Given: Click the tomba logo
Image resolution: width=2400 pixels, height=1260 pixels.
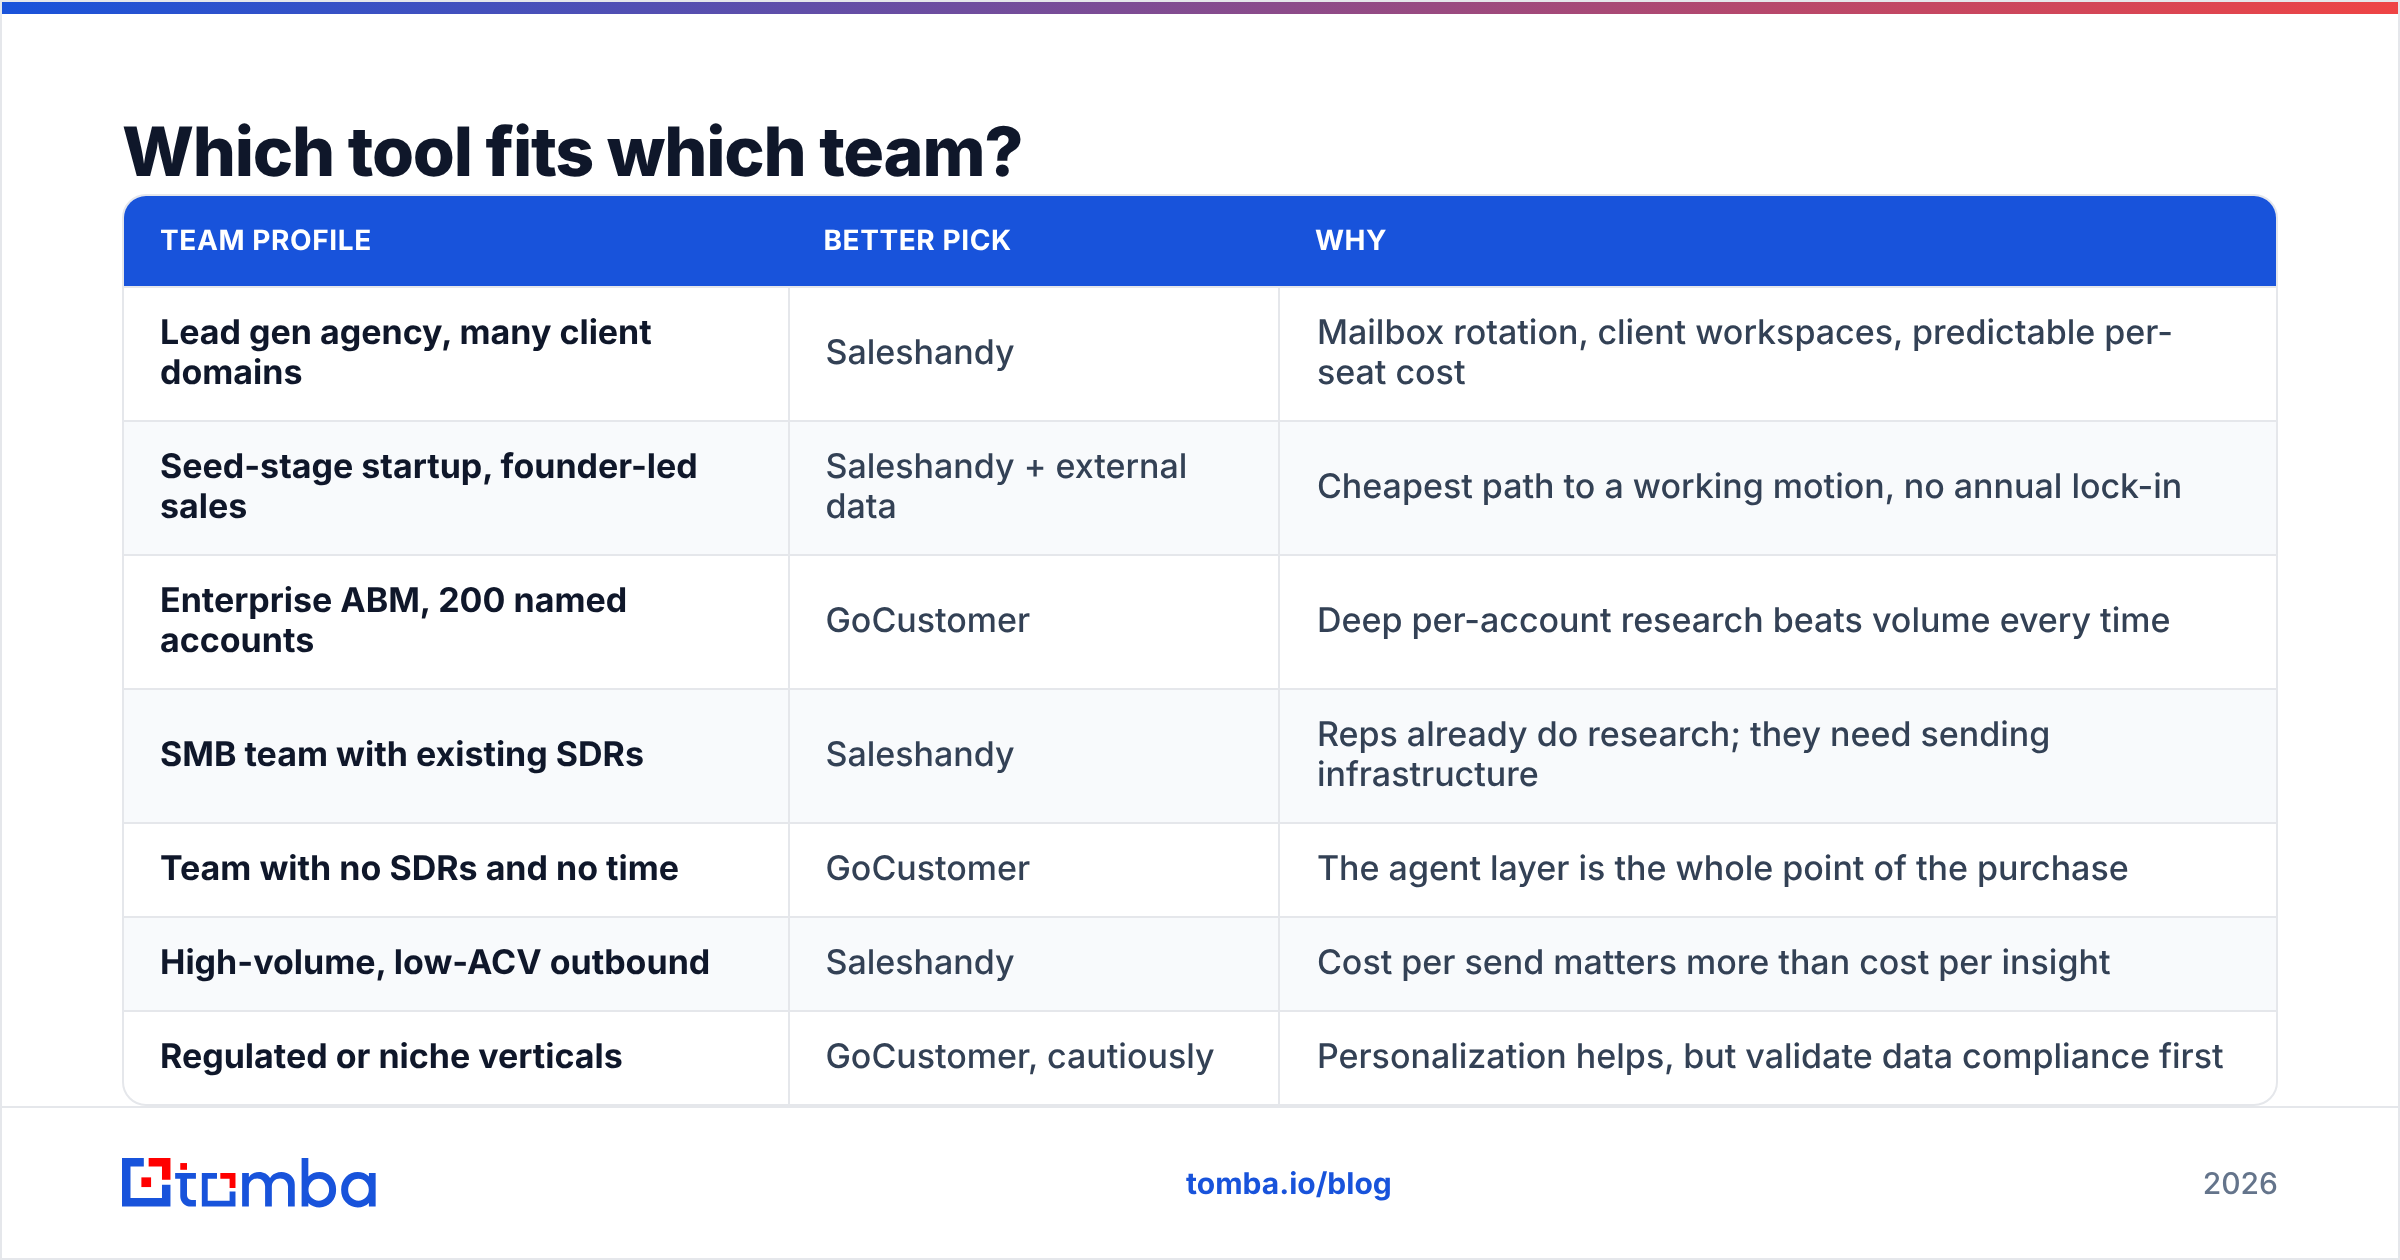Looking at the screenshot, I should (249, 1183).
